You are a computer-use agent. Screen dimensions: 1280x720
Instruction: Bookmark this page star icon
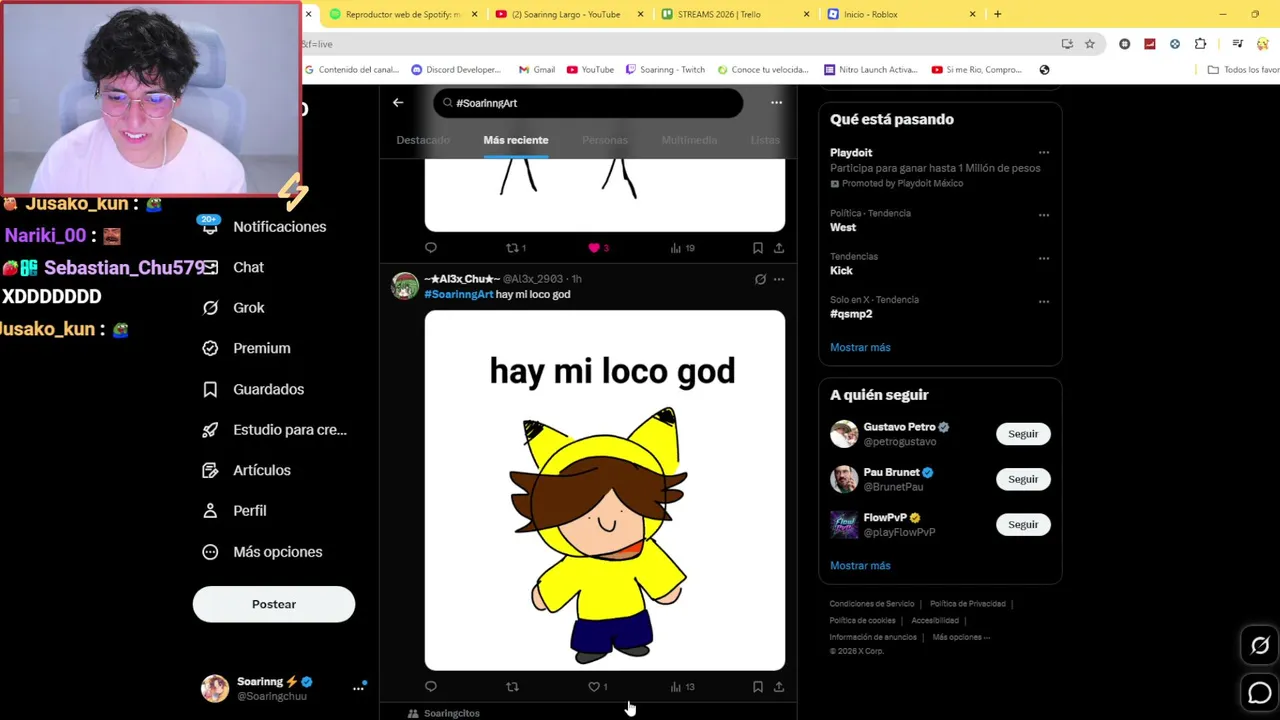point(1090,44)
